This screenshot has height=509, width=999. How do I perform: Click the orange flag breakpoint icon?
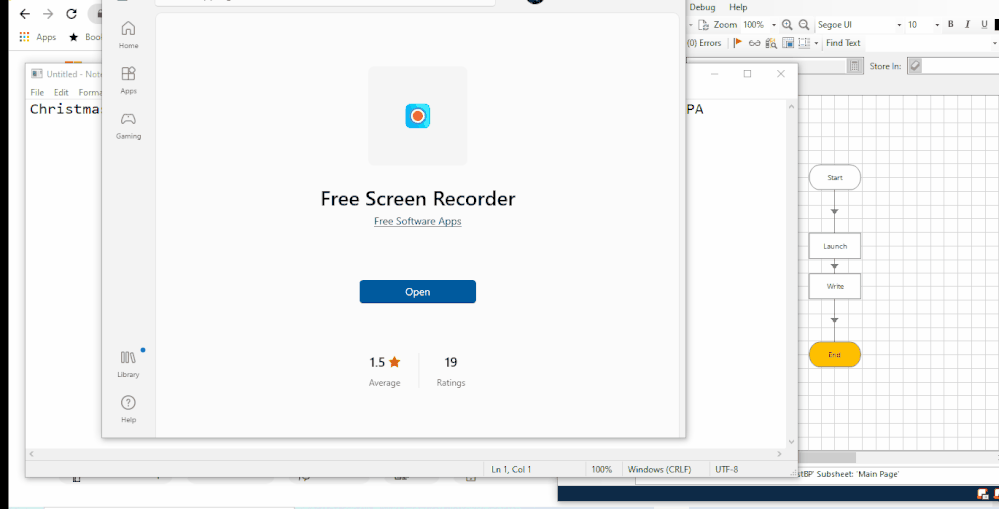[x=738, y=43]
